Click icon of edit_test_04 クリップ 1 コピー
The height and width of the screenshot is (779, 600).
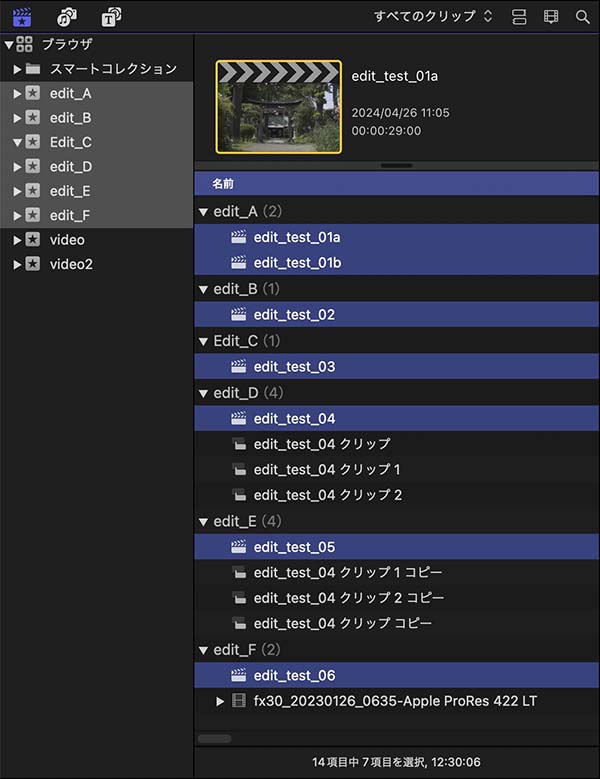[x=239, y=572]
